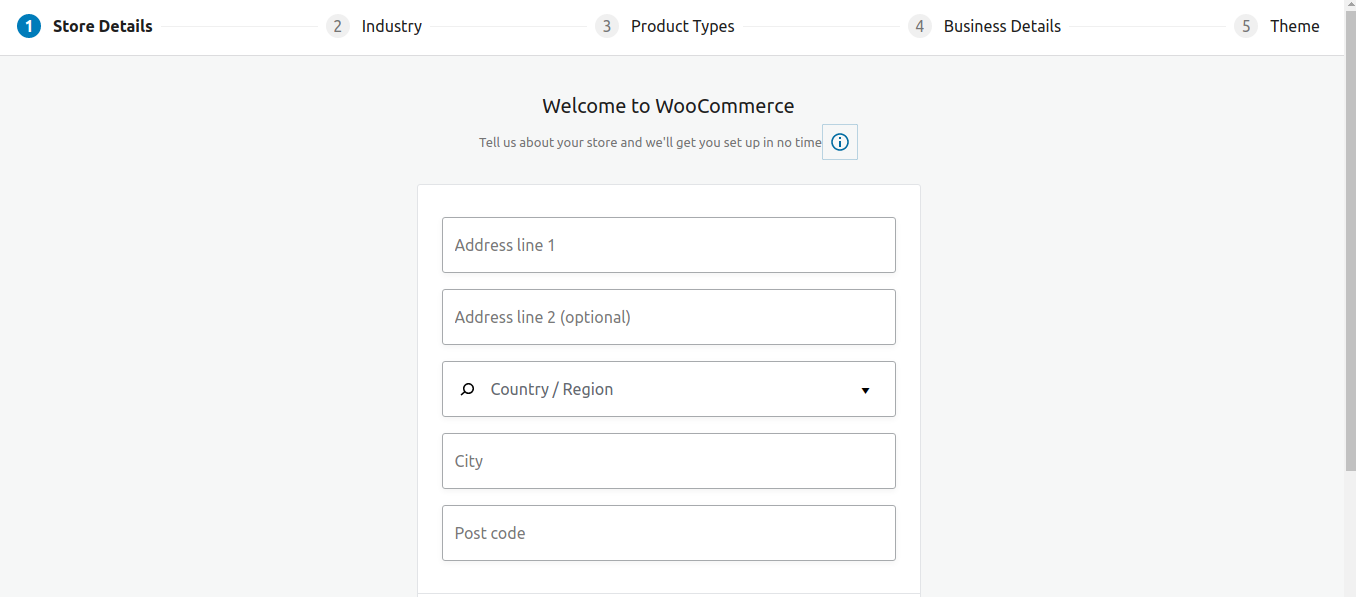Viewport: 1356px width, 597px height.
Task: Open the Product Types step
Action: (683, 26)
